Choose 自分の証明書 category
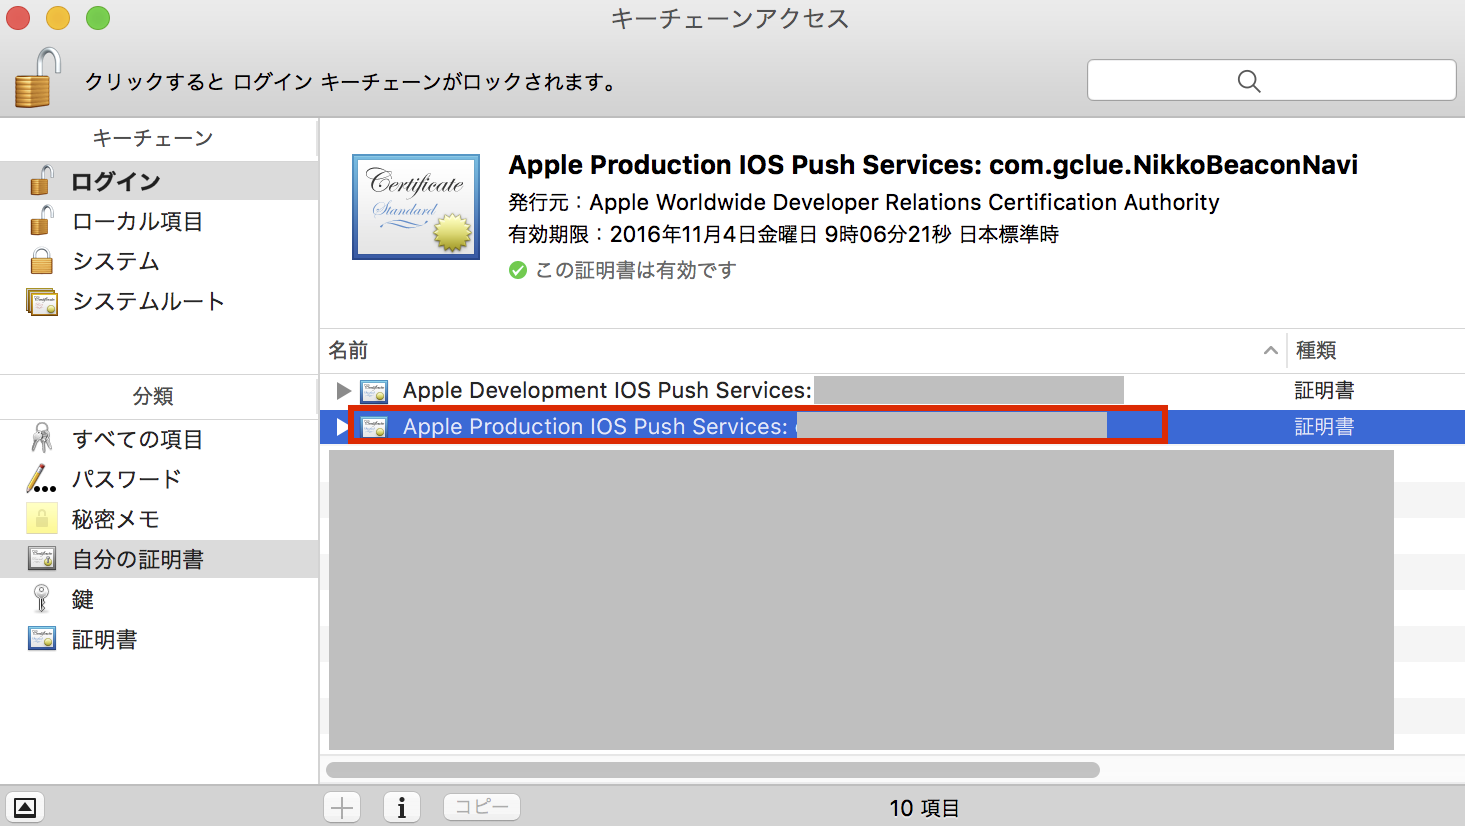Image resolution: width=1465 pixels, height=826 pixels. [x=137, y=559]
